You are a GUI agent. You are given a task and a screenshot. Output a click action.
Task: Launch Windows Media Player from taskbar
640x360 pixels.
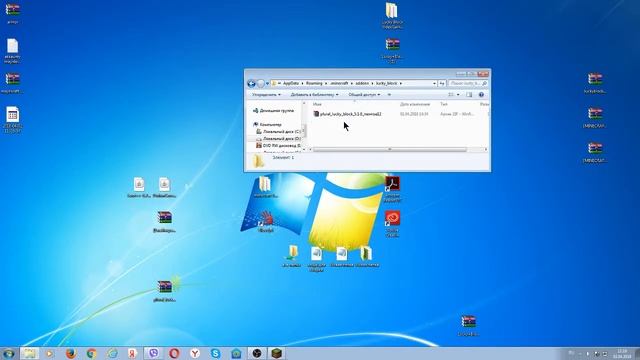click(50, 353)
